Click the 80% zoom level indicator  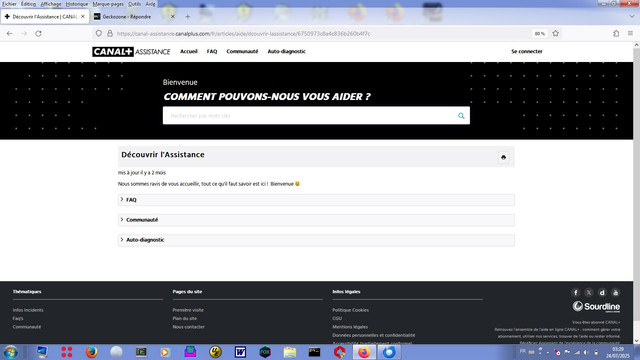click(x=540, y=33)
